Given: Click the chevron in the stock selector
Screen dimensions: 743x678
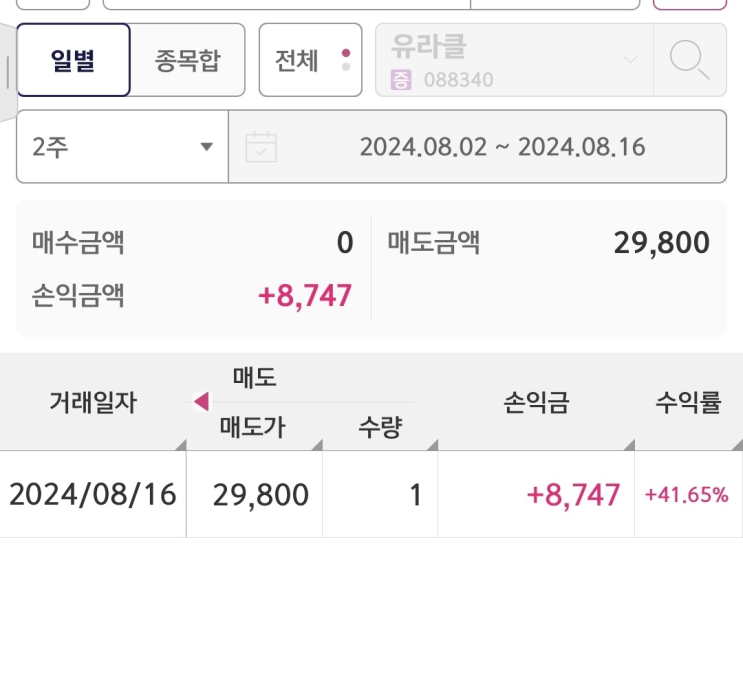Looking at the screenshot, I should pos(630,60).
